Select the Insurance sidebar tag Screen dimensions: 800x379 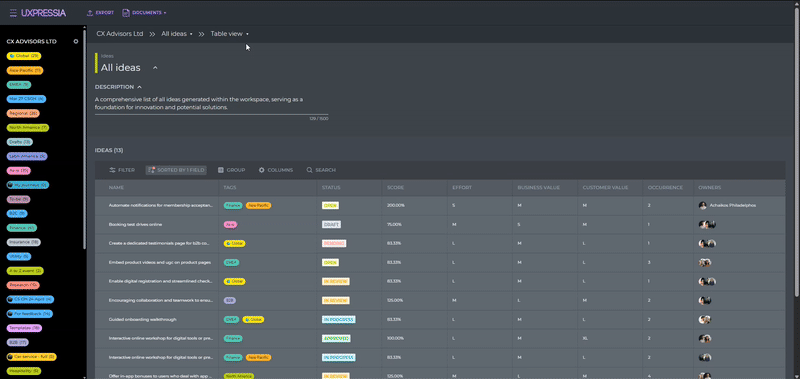point(23,242)
